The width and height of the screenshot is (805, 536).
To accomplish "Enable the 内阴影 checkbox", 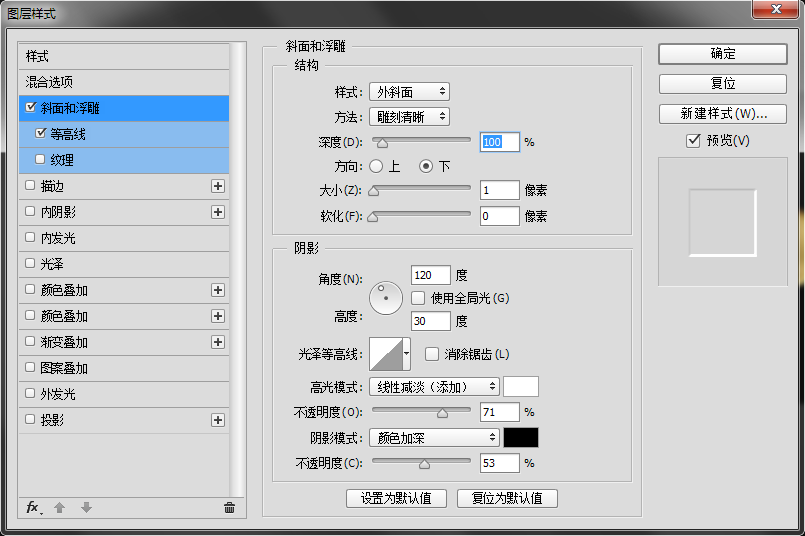I will pyautogui.click(x=30, y=212).
